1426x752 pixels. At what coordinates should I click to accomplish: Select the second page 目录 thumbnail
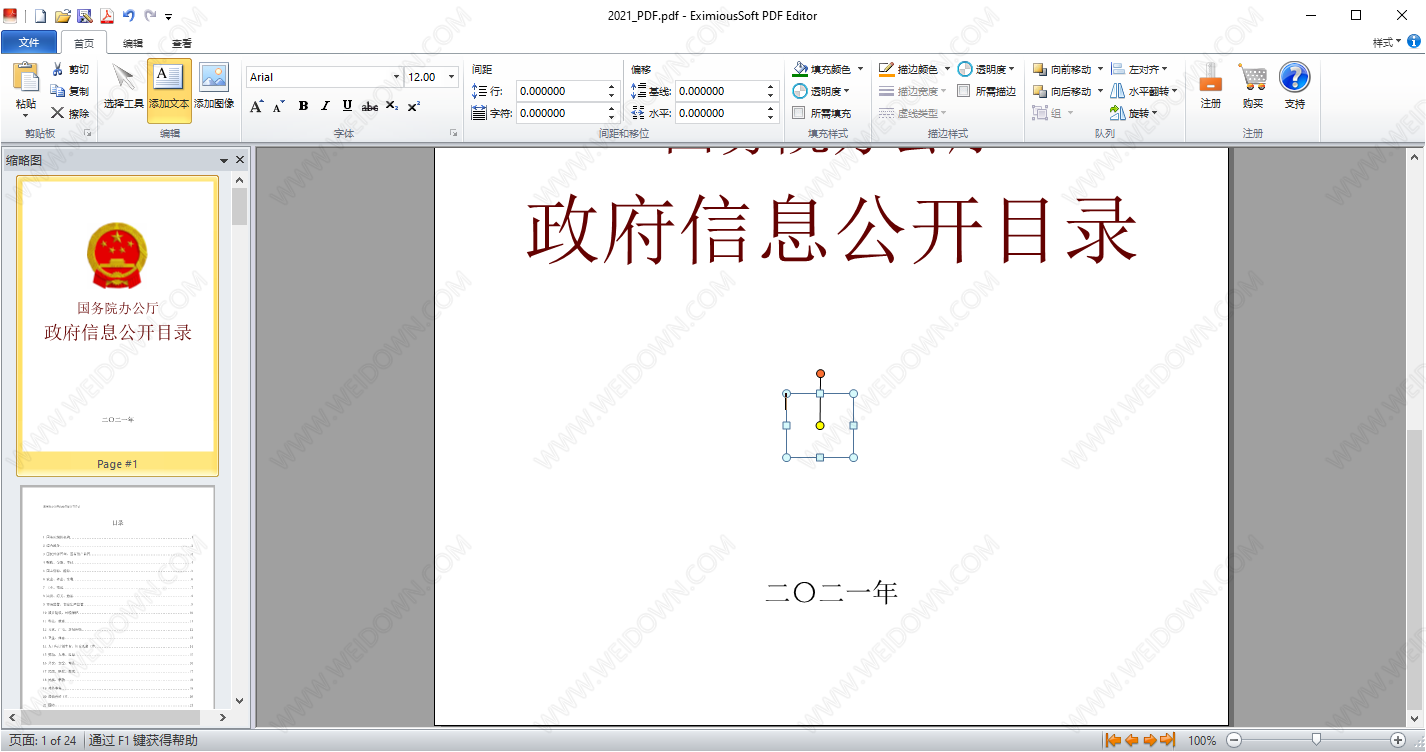(x=117, y=598)
